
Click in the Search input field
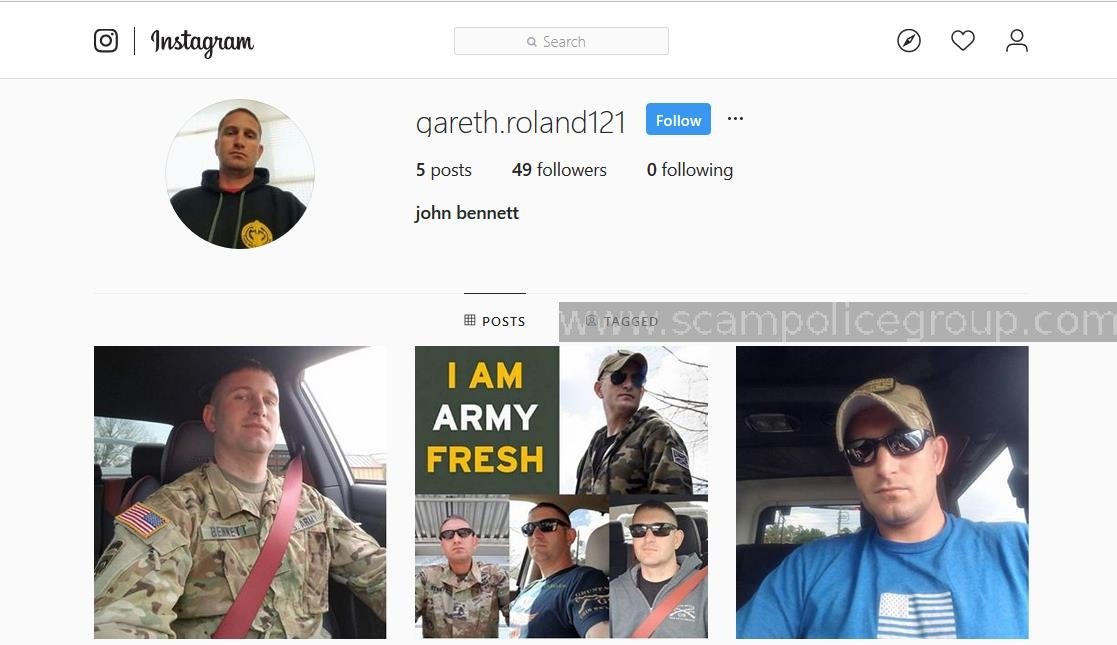click(561, 41)
